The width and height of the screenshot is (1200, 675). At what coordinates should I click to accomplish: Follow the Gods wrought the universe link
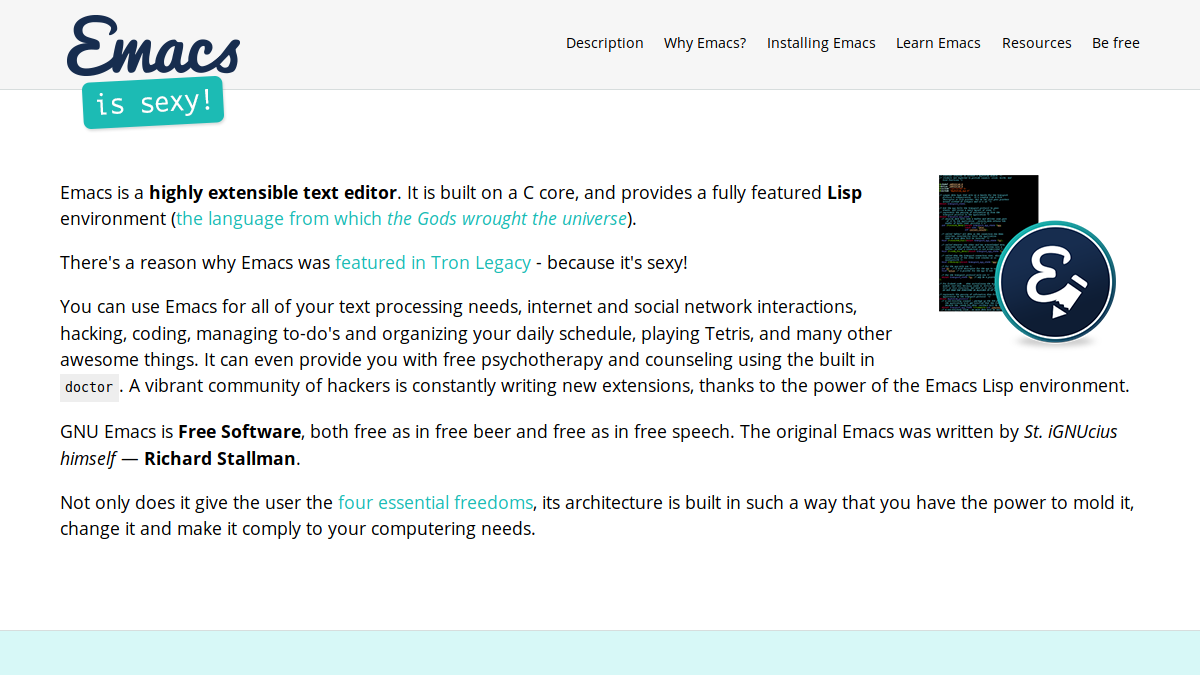tap(402, 218)
